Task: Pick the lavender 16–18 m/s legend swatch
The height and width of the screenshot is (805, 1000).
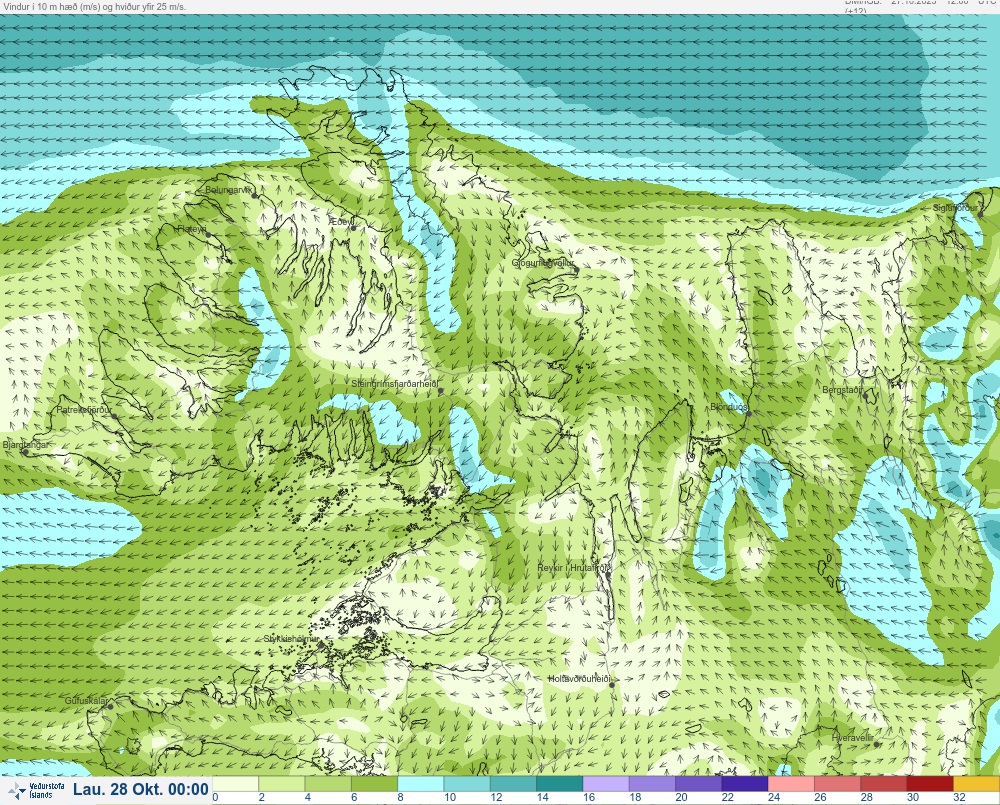Action: 606,784
